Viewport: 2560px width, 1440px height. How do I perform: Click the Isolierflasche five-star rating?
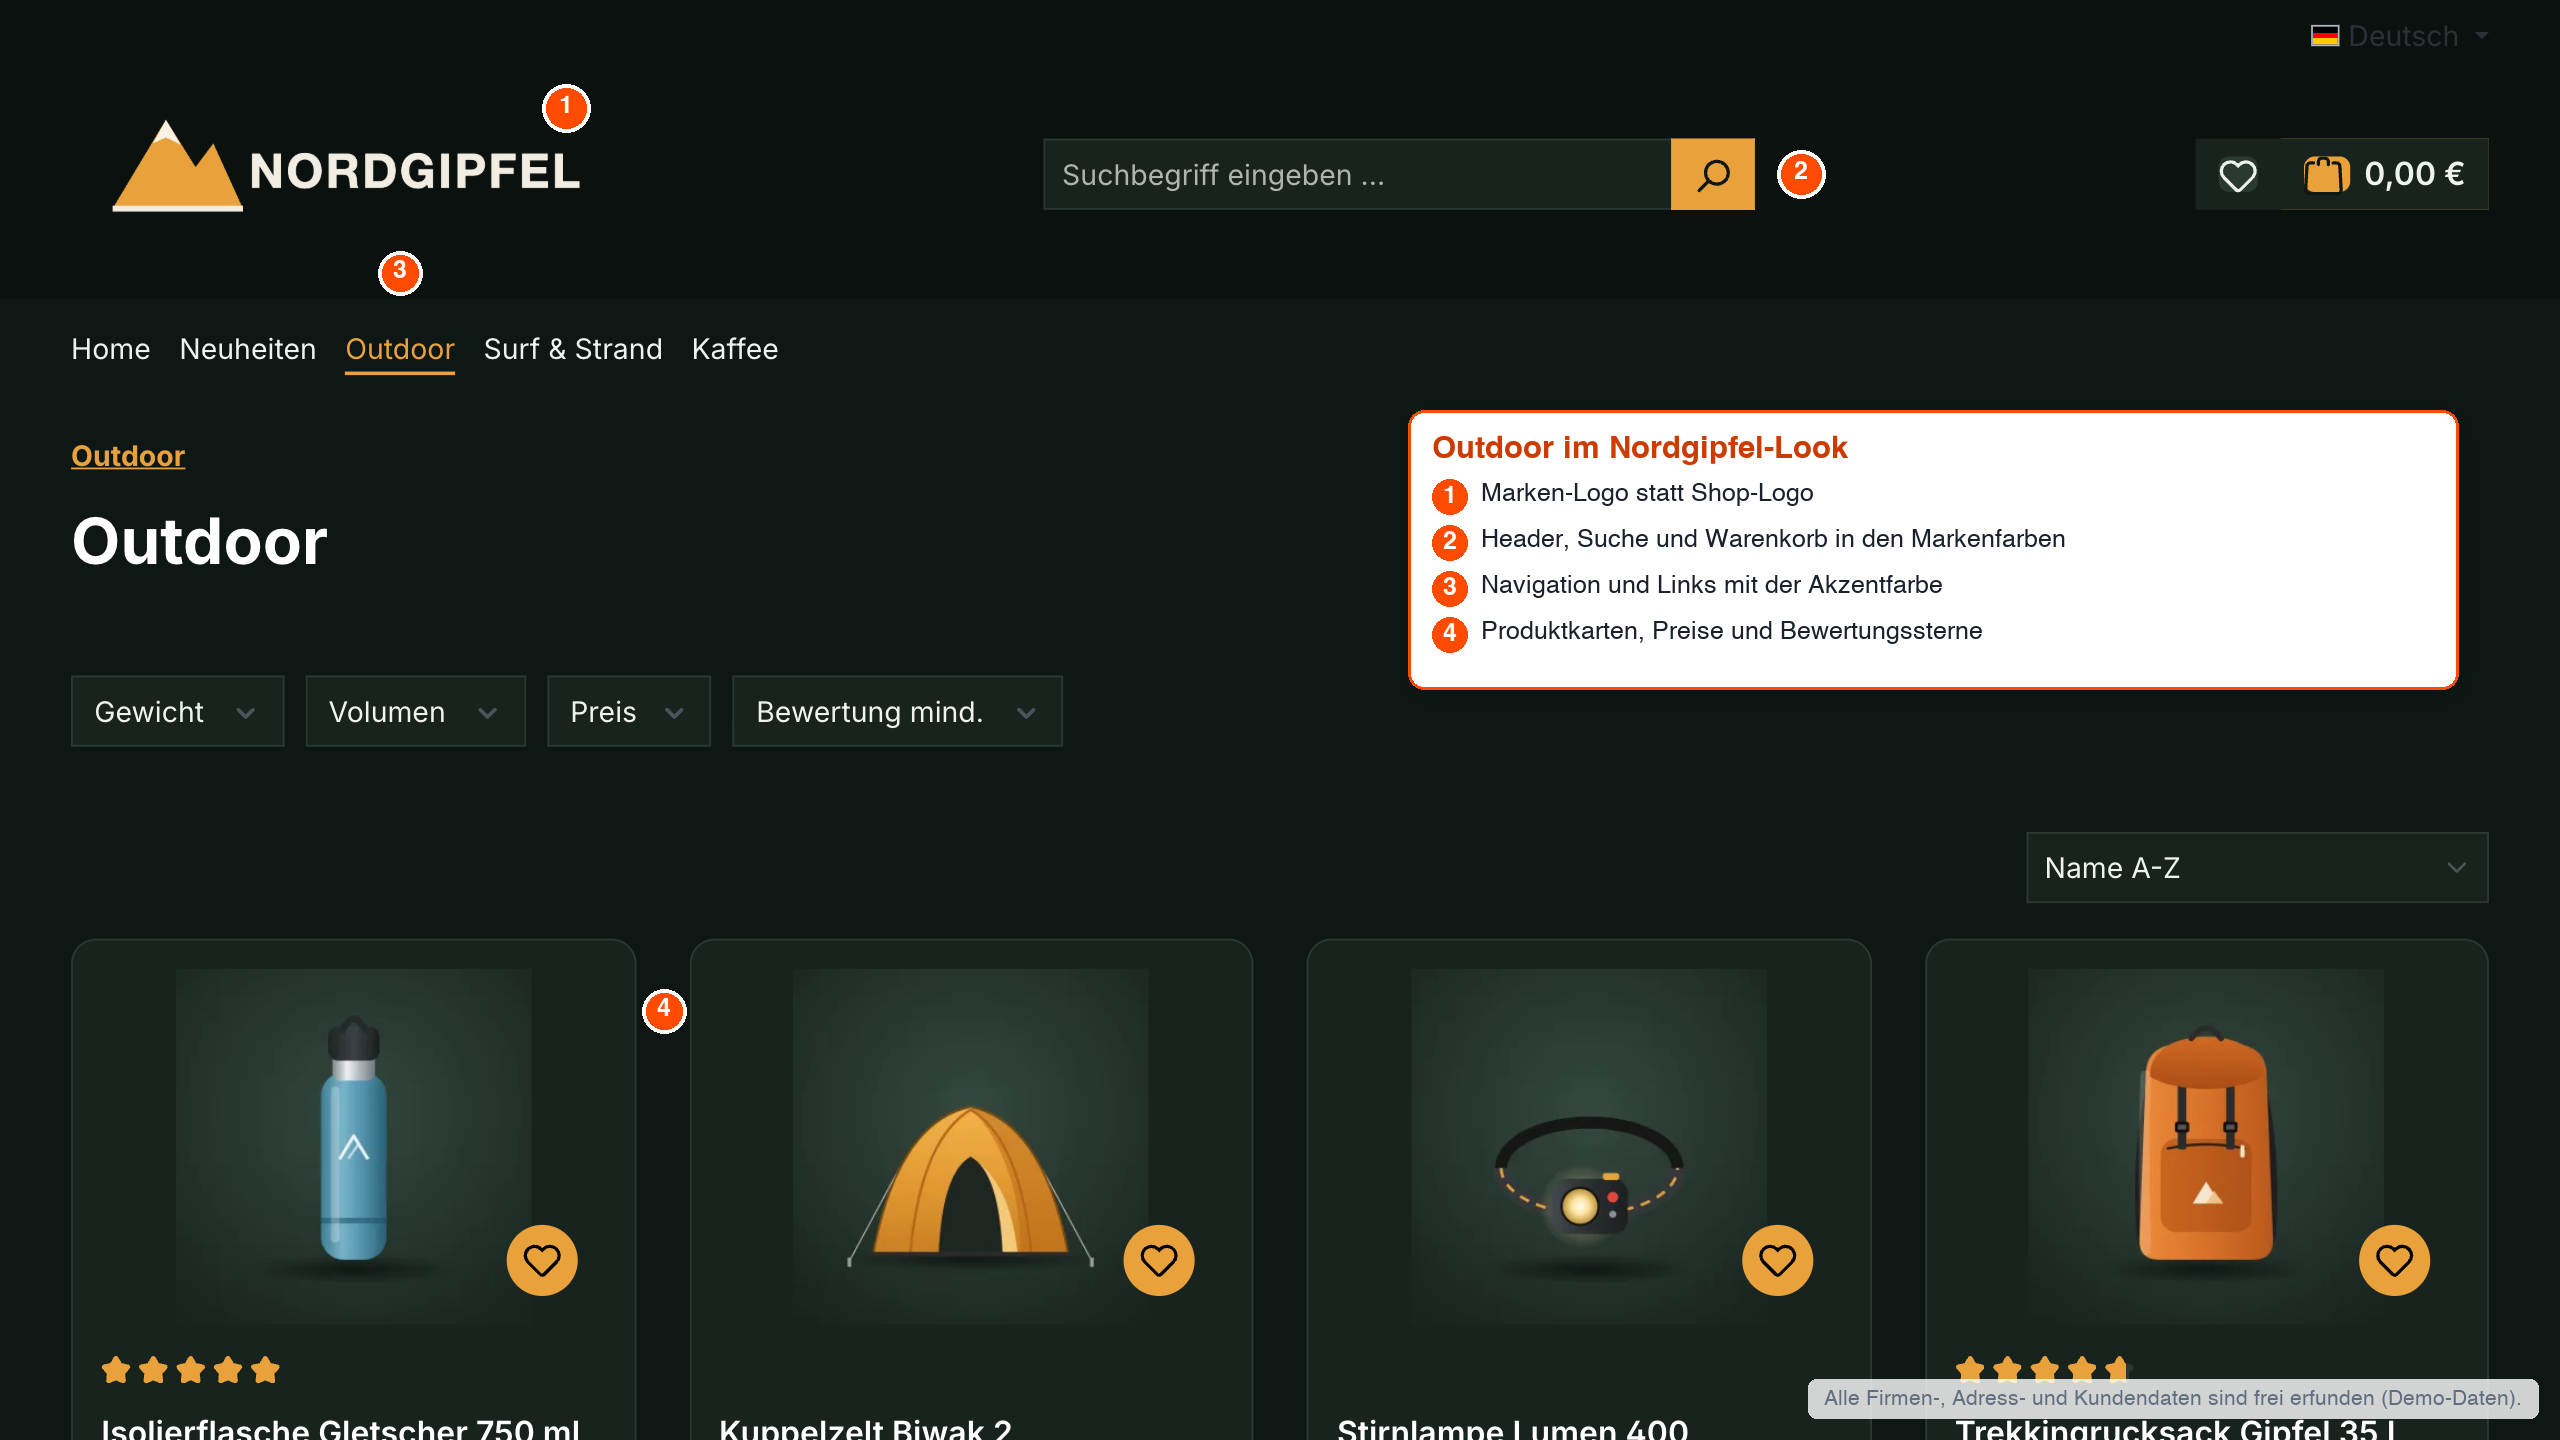pyautogui.click(x=191, y=1369)
